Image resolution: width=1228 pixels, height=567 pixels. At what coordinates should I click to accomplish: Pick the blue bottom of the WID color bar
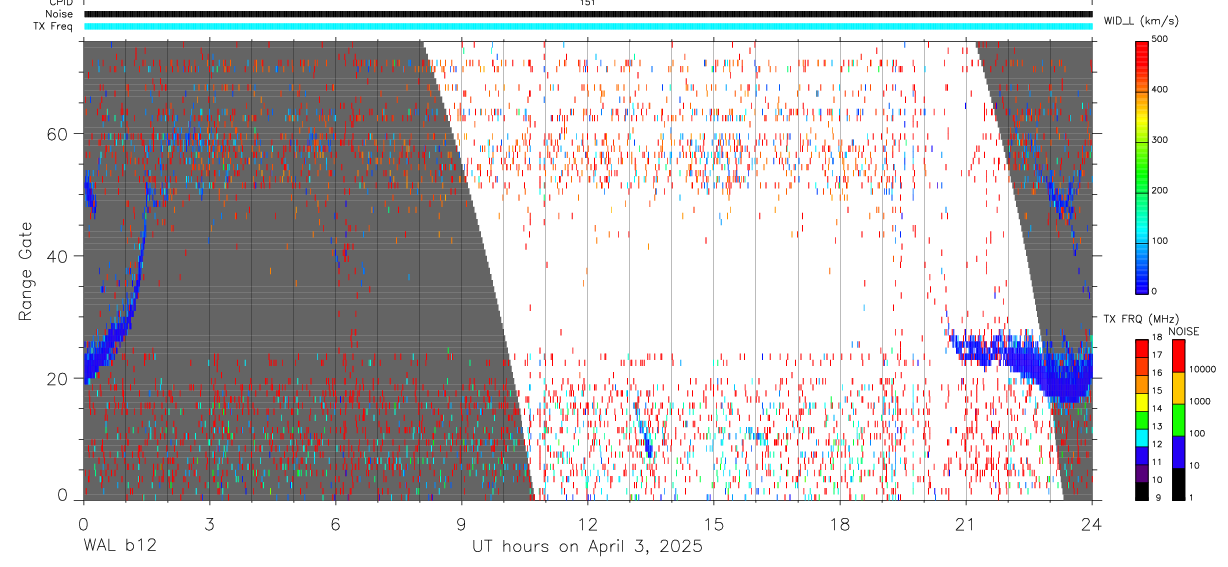(x=1141, y=280)
